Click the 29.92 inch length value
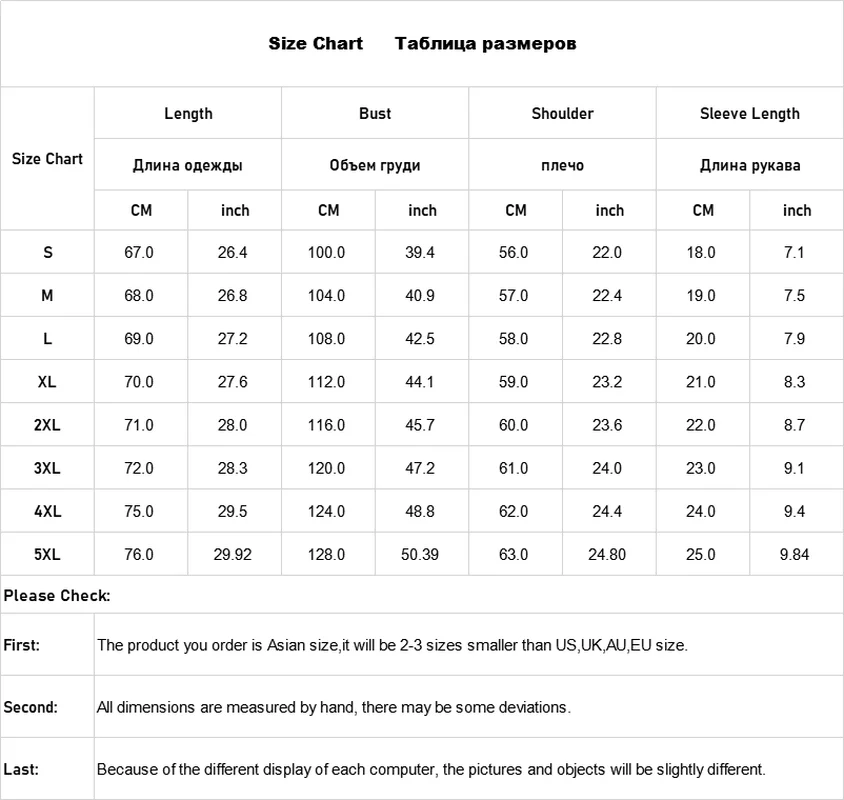Viewport: 844px width, 800px height. click(x=233, y=554)
